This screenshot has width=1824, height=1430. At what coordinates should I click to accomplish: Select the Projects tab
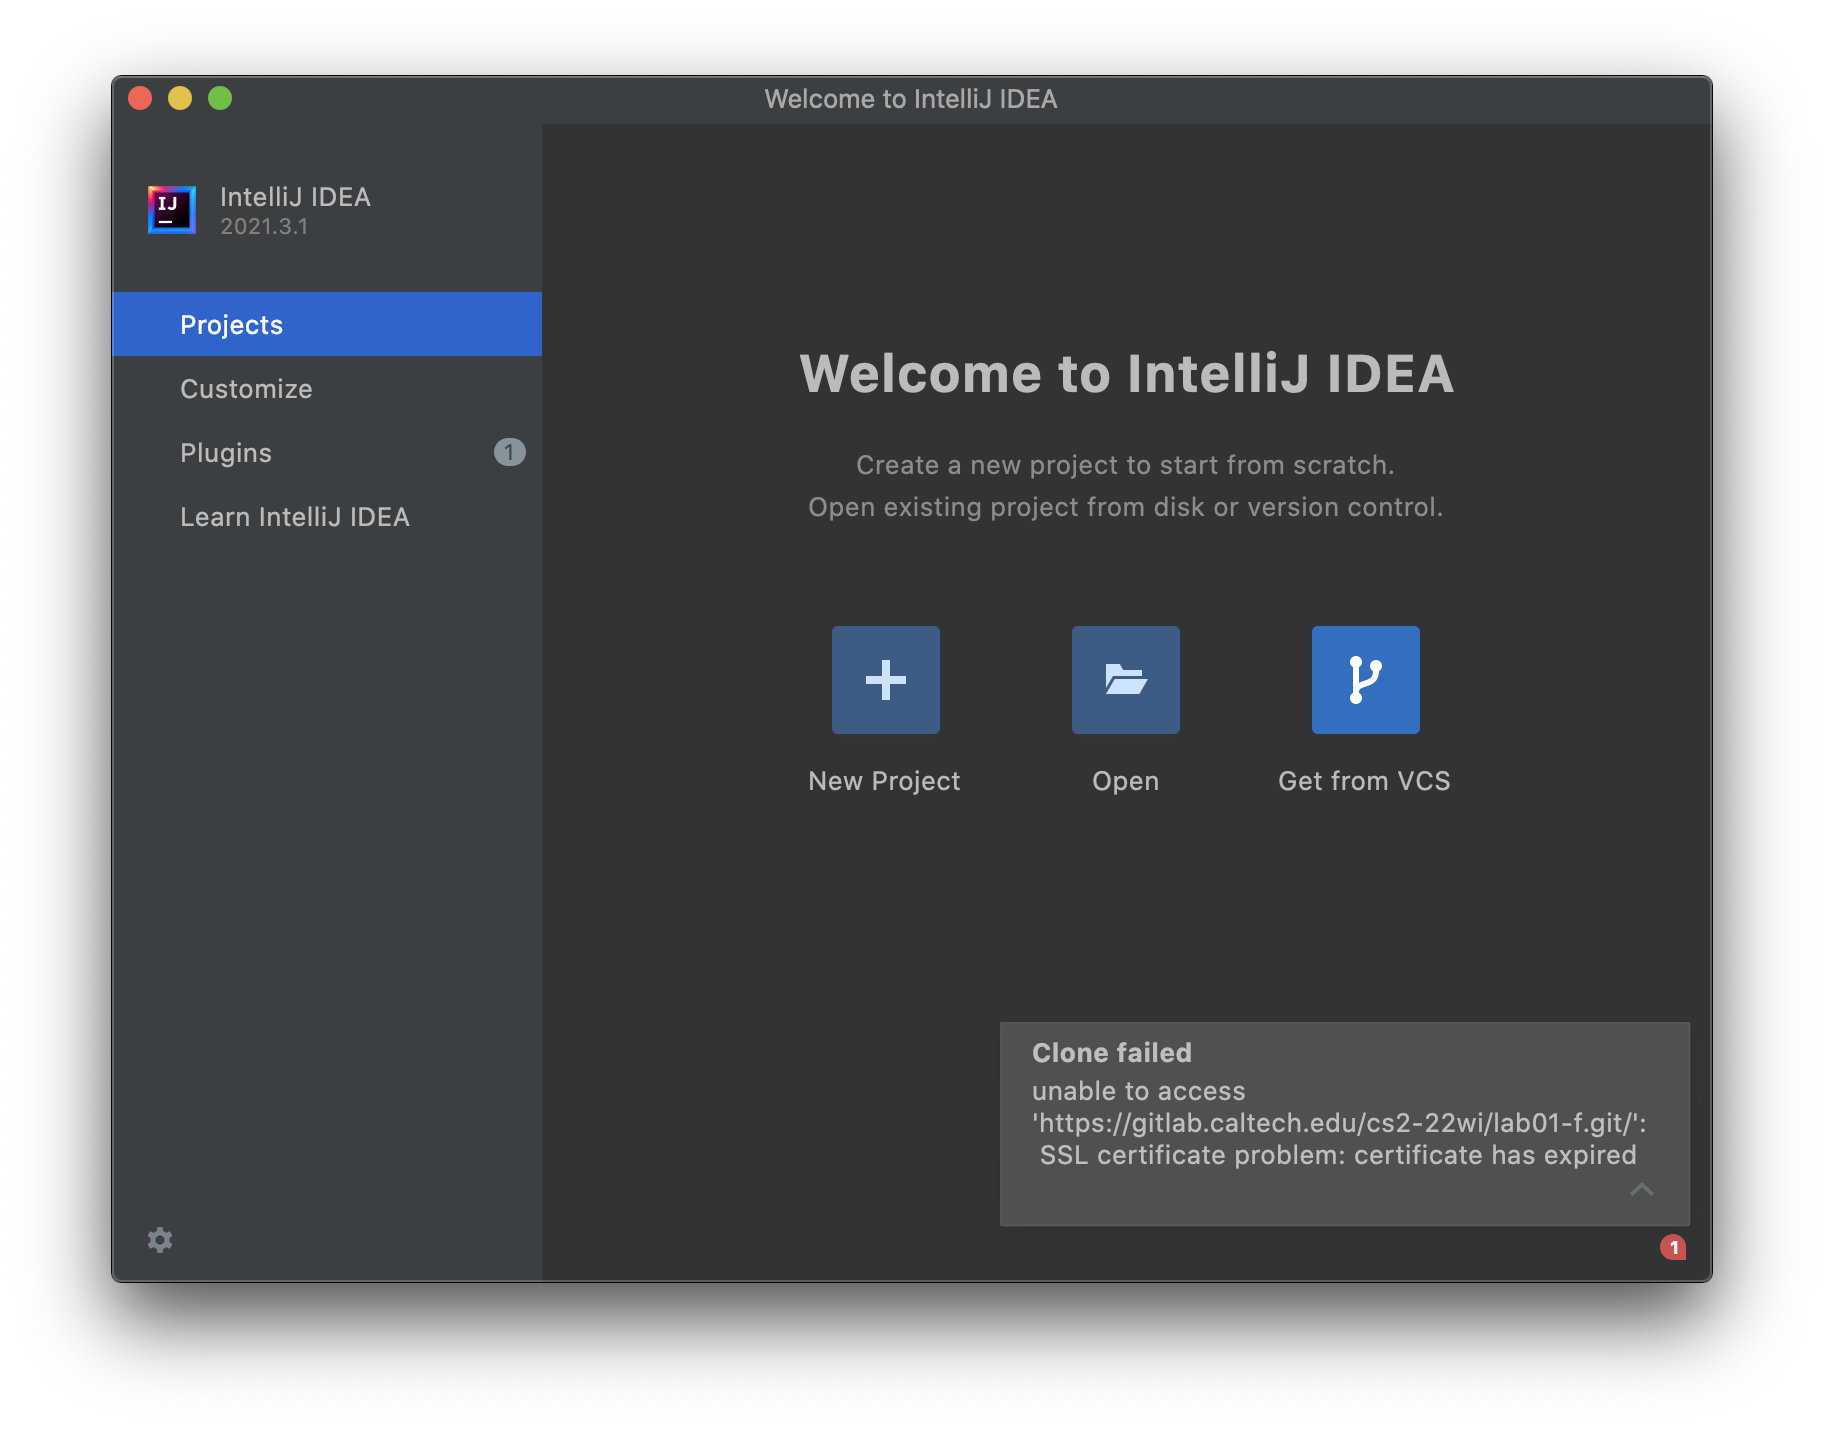coord(231,325)
